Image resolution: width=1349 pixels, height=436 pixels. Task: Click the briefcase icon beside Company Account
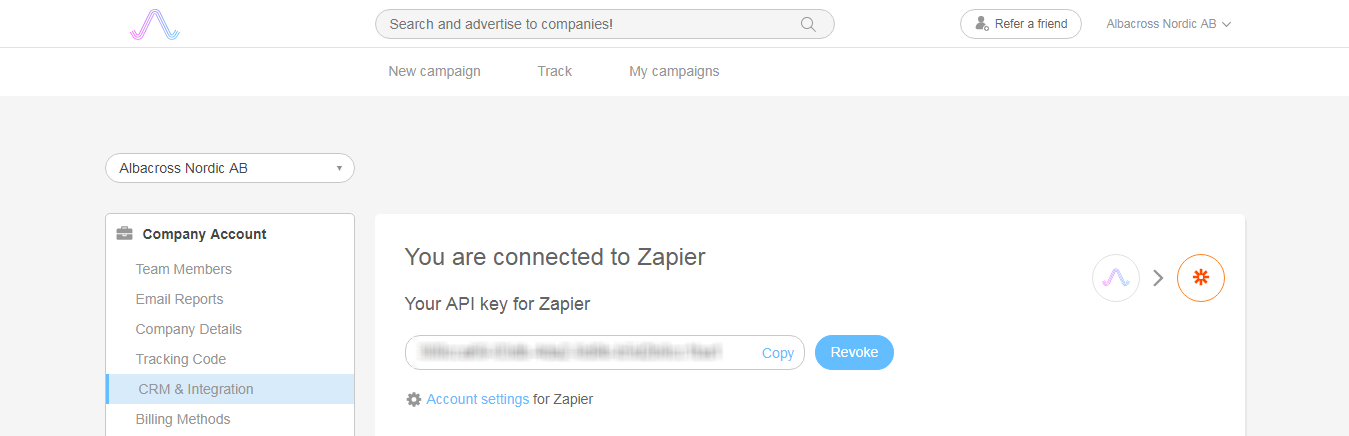[x=125, y=234]
